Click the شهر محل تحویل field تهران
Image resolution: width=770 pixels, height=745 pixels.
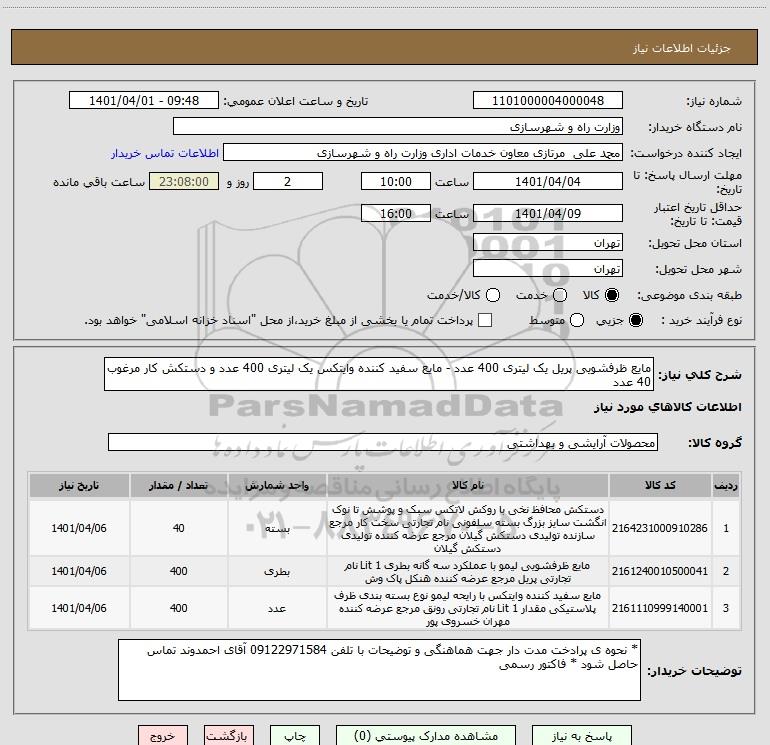click(x=548, y=269)
